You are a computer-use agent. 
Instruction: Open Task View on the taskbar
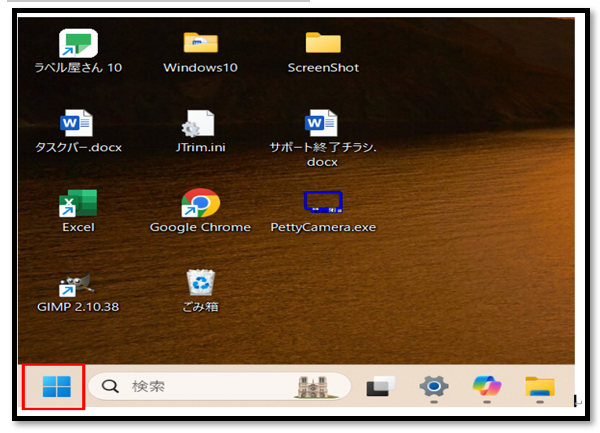[380, 386]
